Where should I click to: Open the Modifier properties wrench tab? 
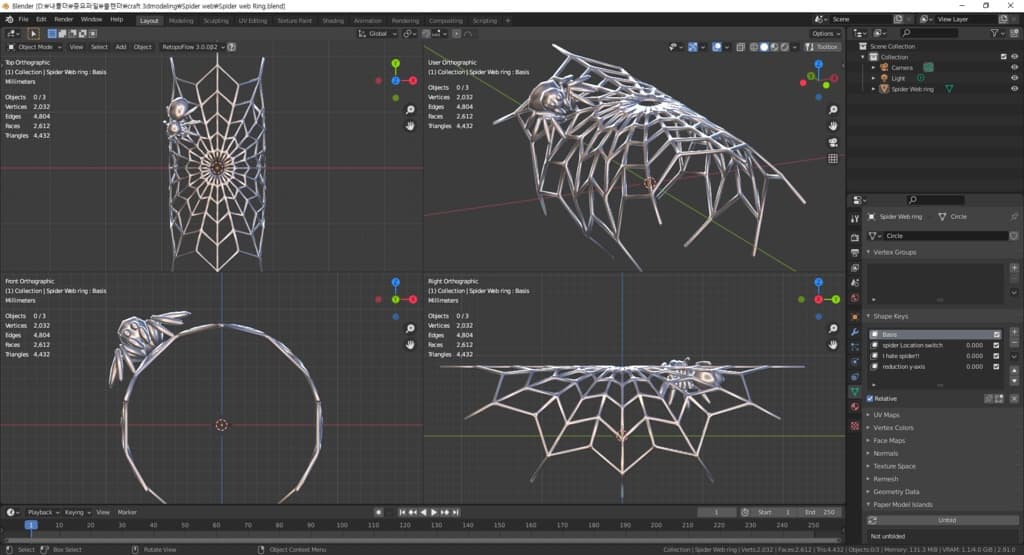[855, 331]
